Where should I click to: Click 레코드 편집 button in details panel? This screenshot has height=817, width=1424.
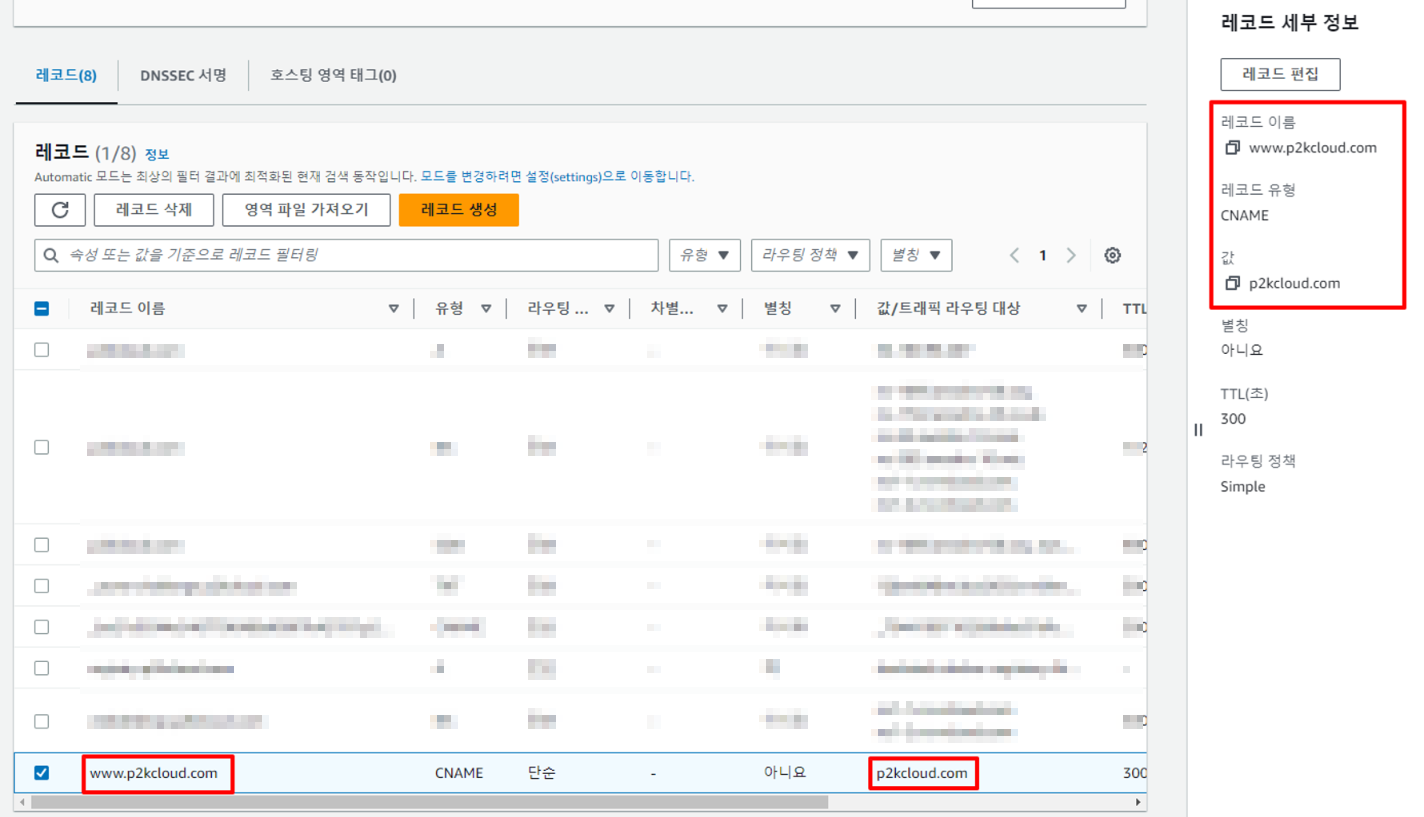click(1281, 75)
